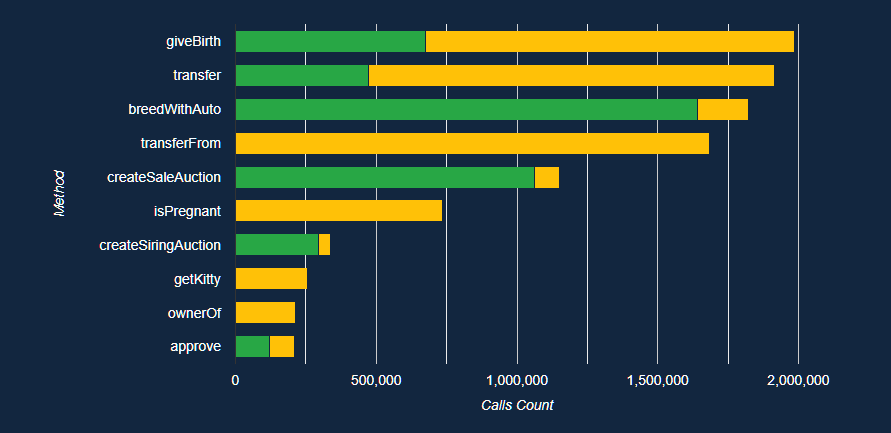Select the yellow isPregnant bar

(x=339, y=211)
